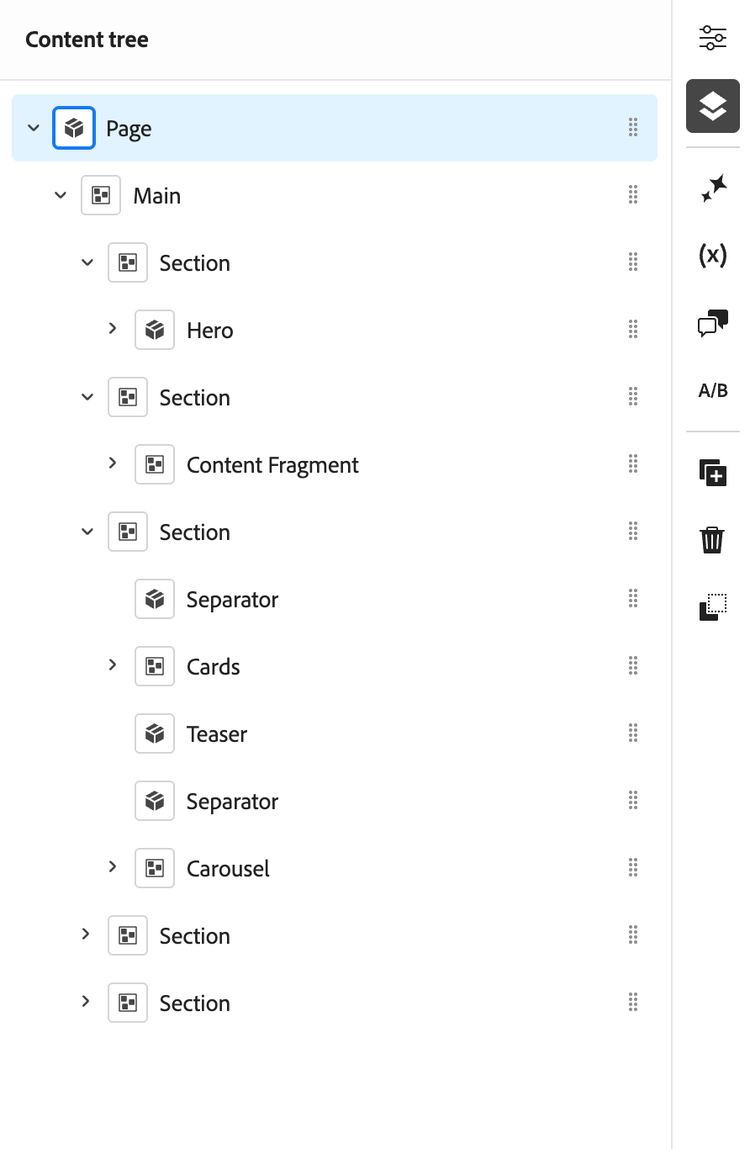The height and width of the screenshot is (1149, 750).
Task: Click the dotted square copy icon
Action: 712,607
